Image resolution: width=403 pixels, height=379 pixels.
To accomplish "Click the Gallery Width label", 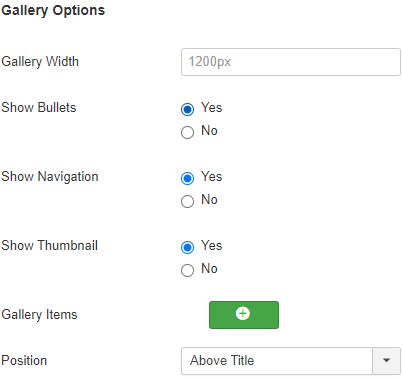I will pos(40,62).
